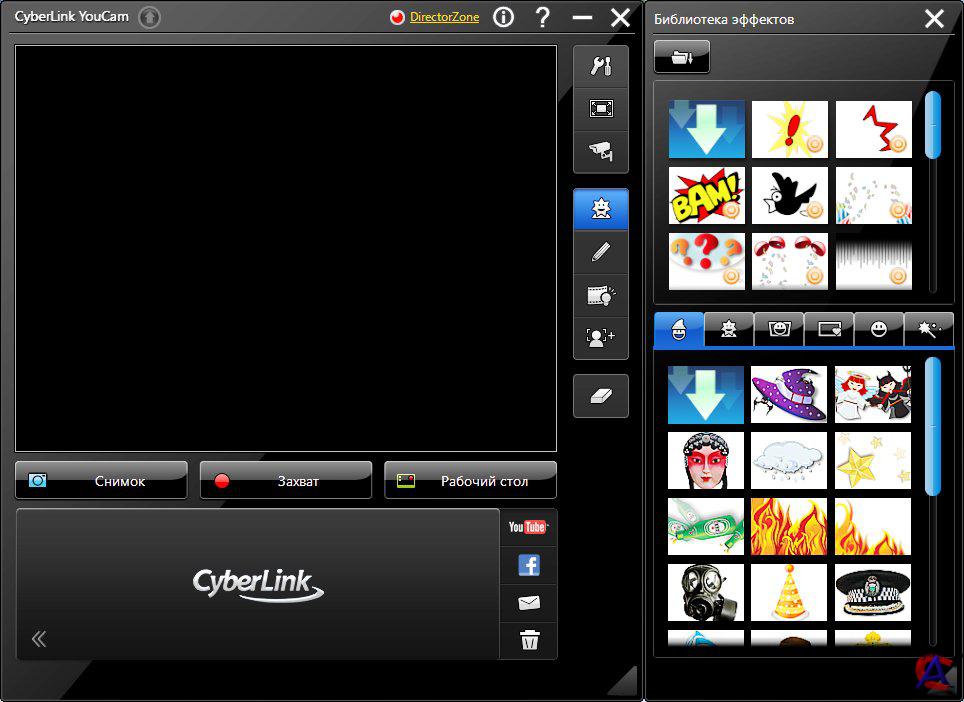This screenshot has width=964, height=702.
Task: Toggle the effects library star-face button
Action: (x=601, y=210)
